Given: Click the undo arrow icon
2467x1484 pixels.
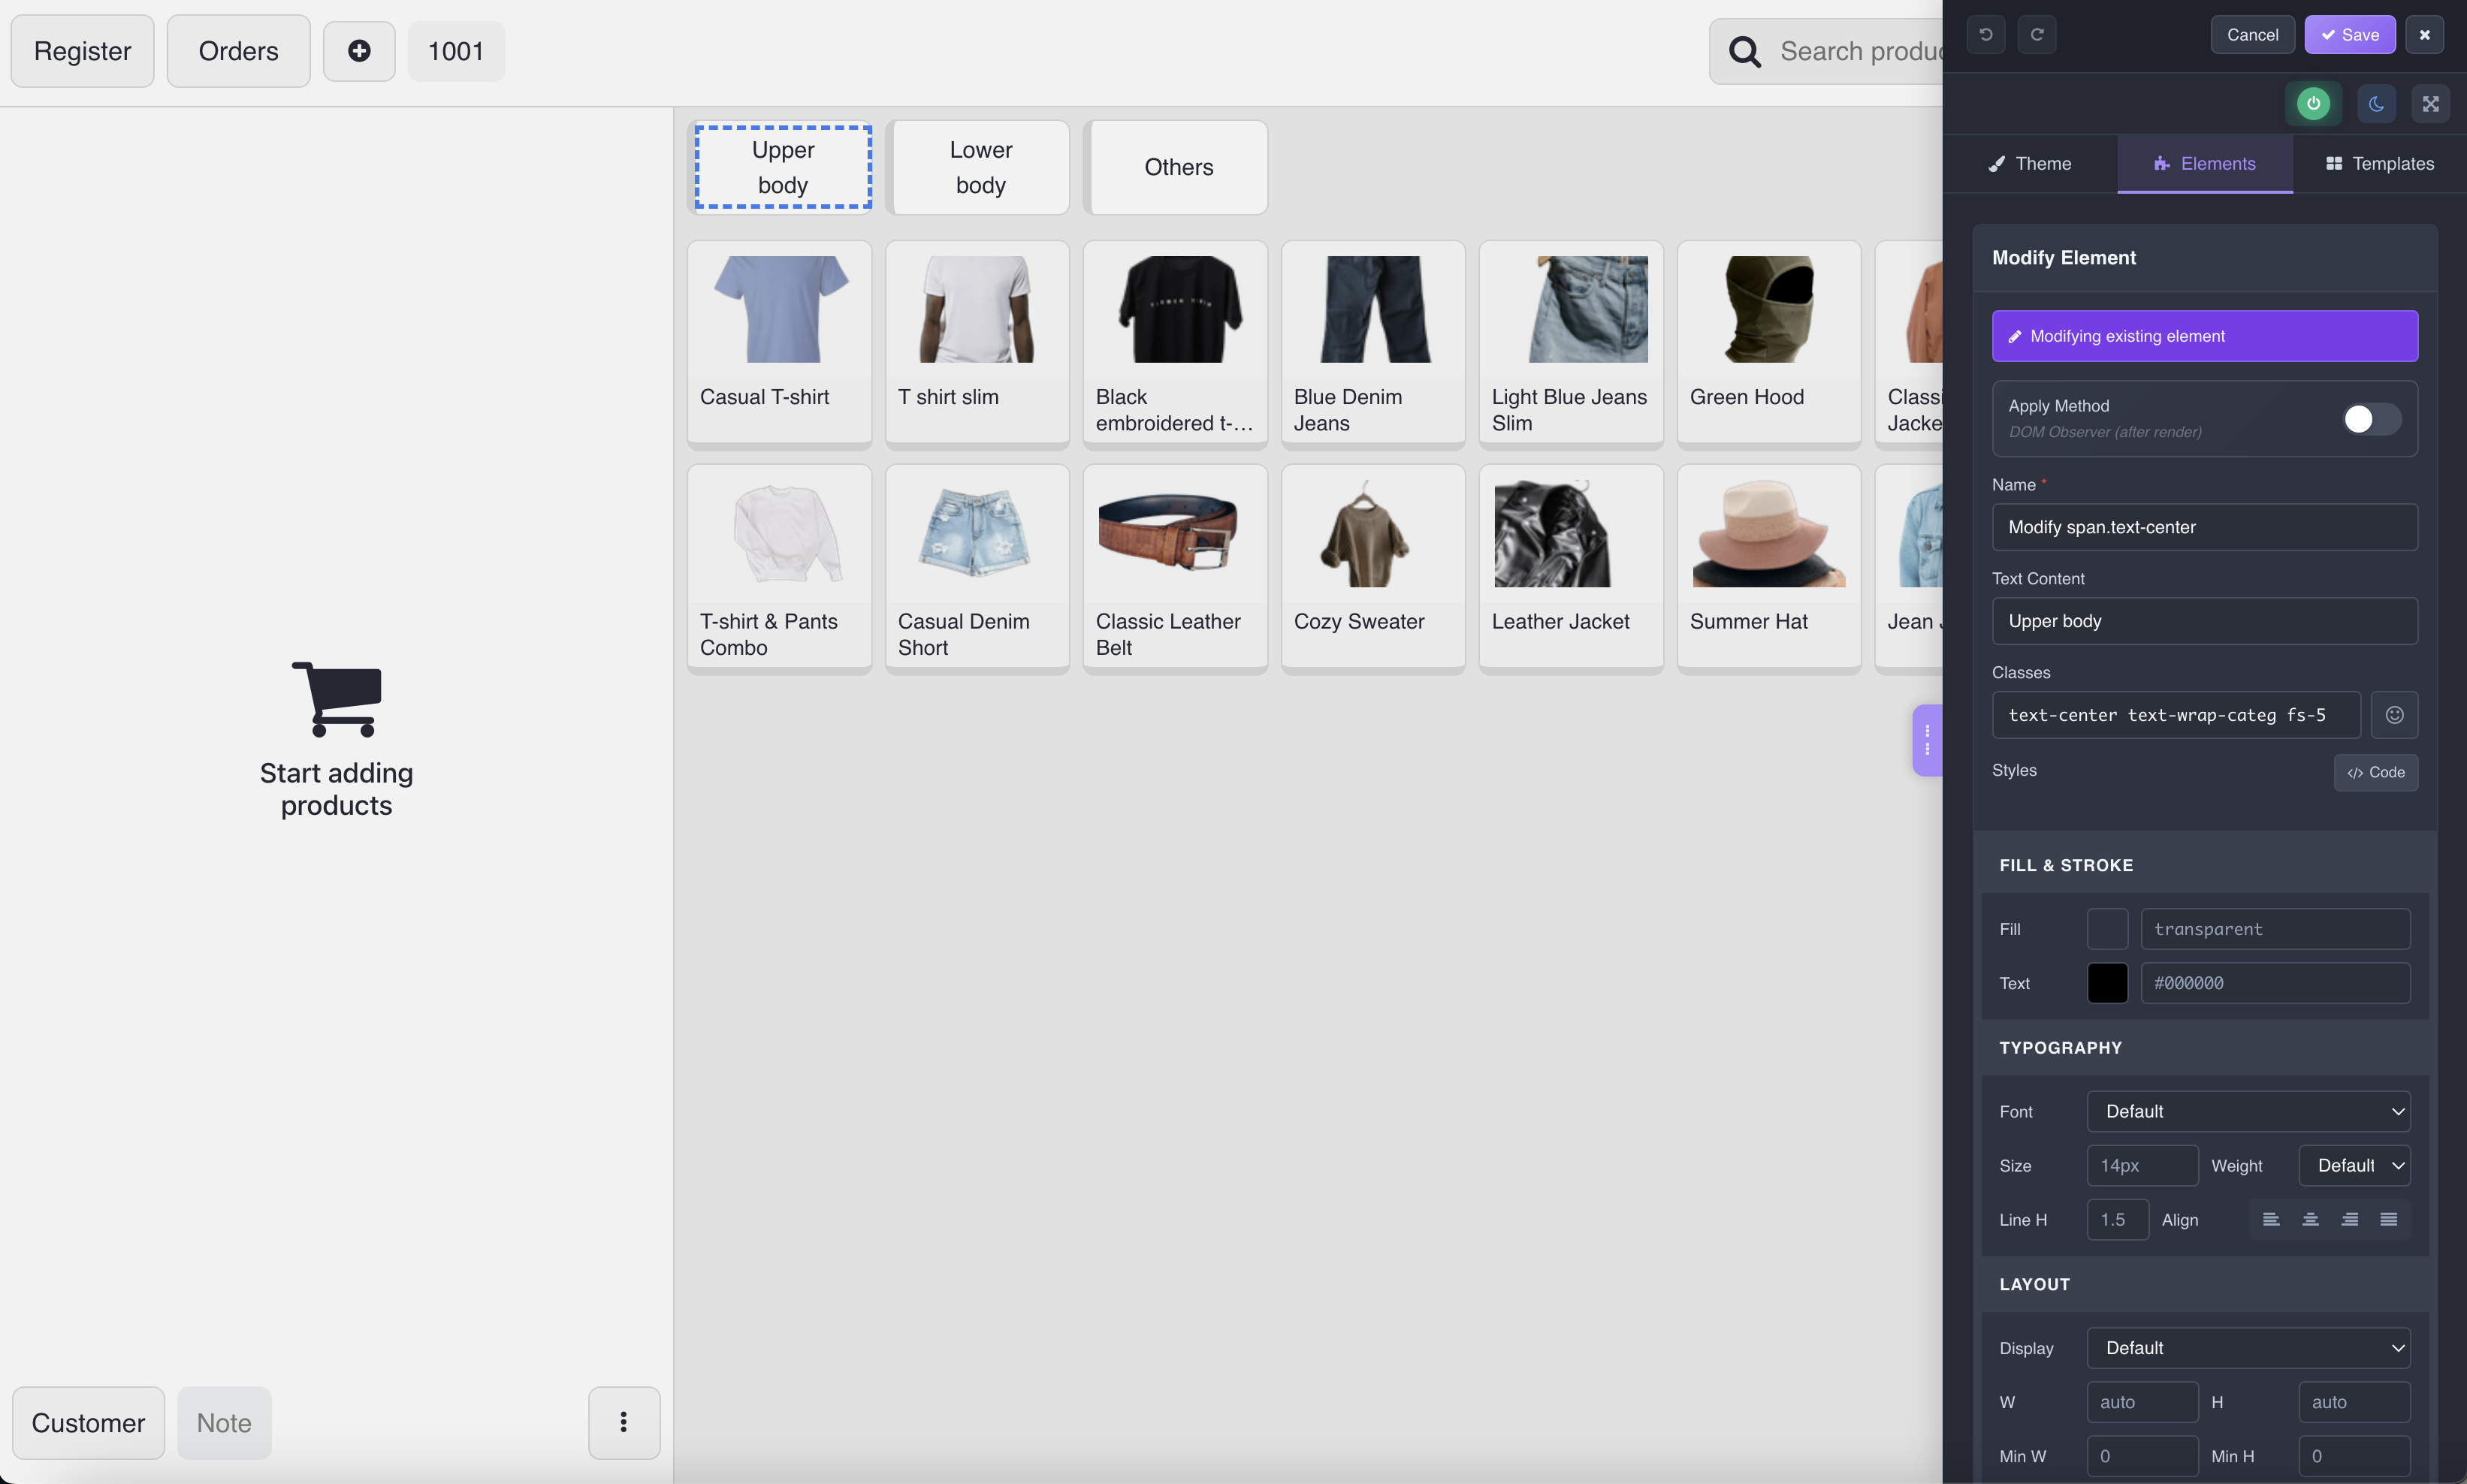Looking at the screenshot, I should [1985, 34].
